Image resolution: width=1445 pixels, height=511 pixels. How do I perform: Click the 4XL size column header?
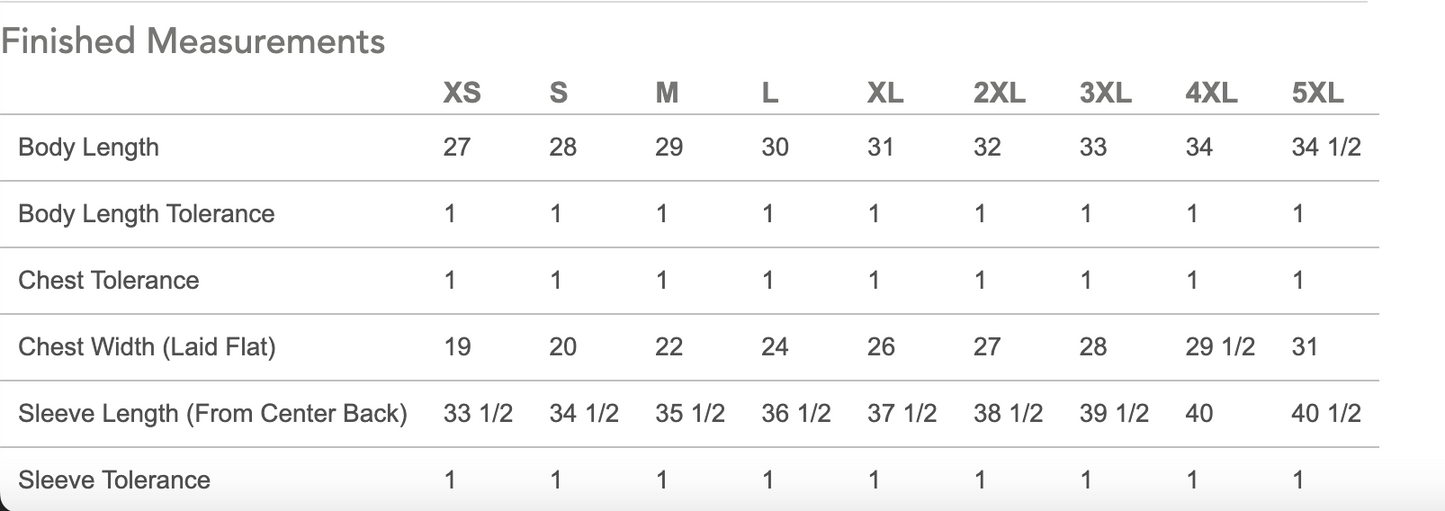point(1211,93)
